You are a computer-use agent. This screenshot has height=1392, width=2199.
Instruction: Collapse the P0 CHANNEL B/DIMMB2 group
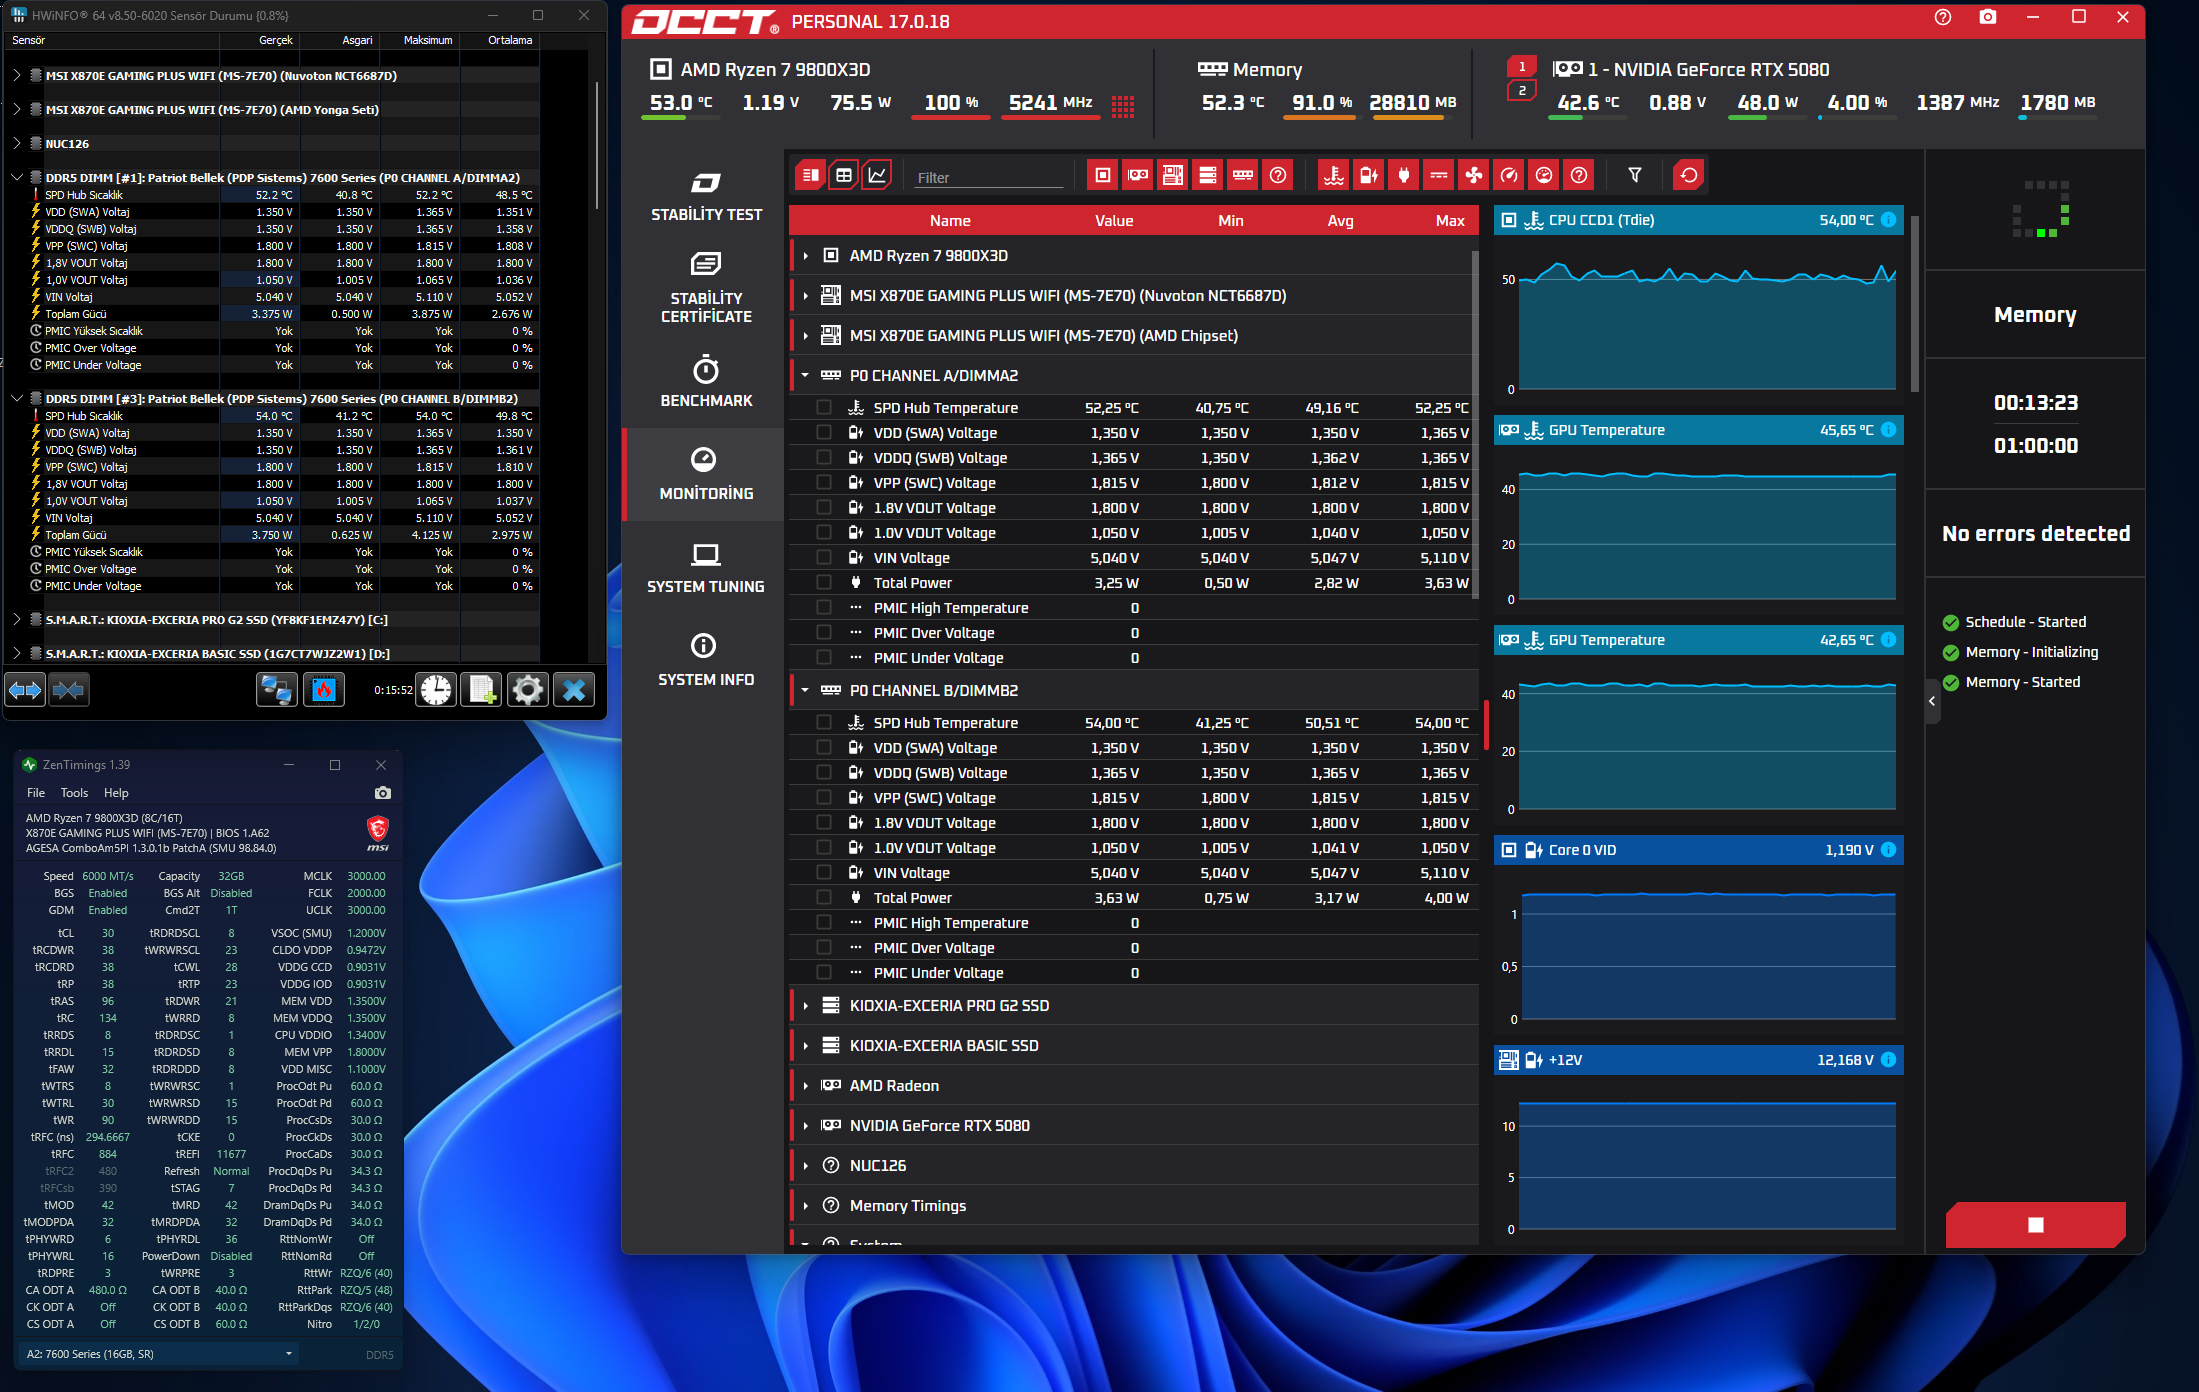pyautogui.click(x=805, y=691)
